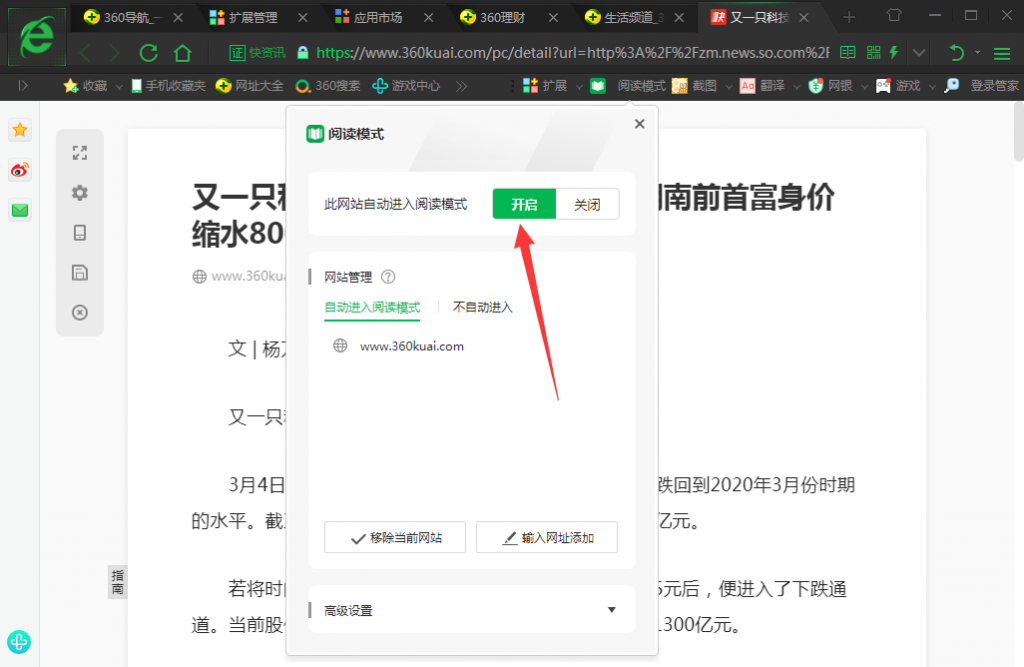
Task: Open 360搜索 bookmark
Action: tap(328, 86)
